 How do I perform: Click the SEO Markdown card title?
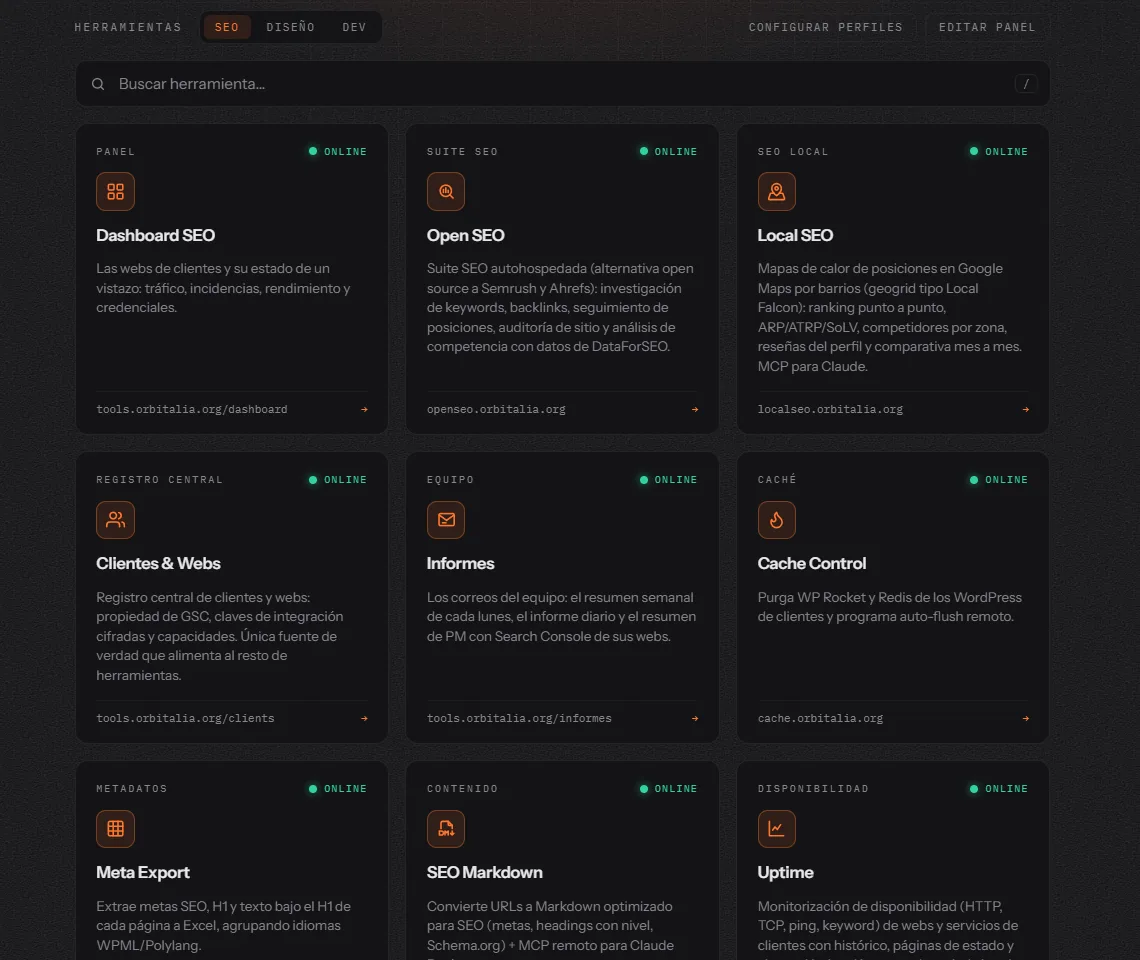tap(485, 873)
